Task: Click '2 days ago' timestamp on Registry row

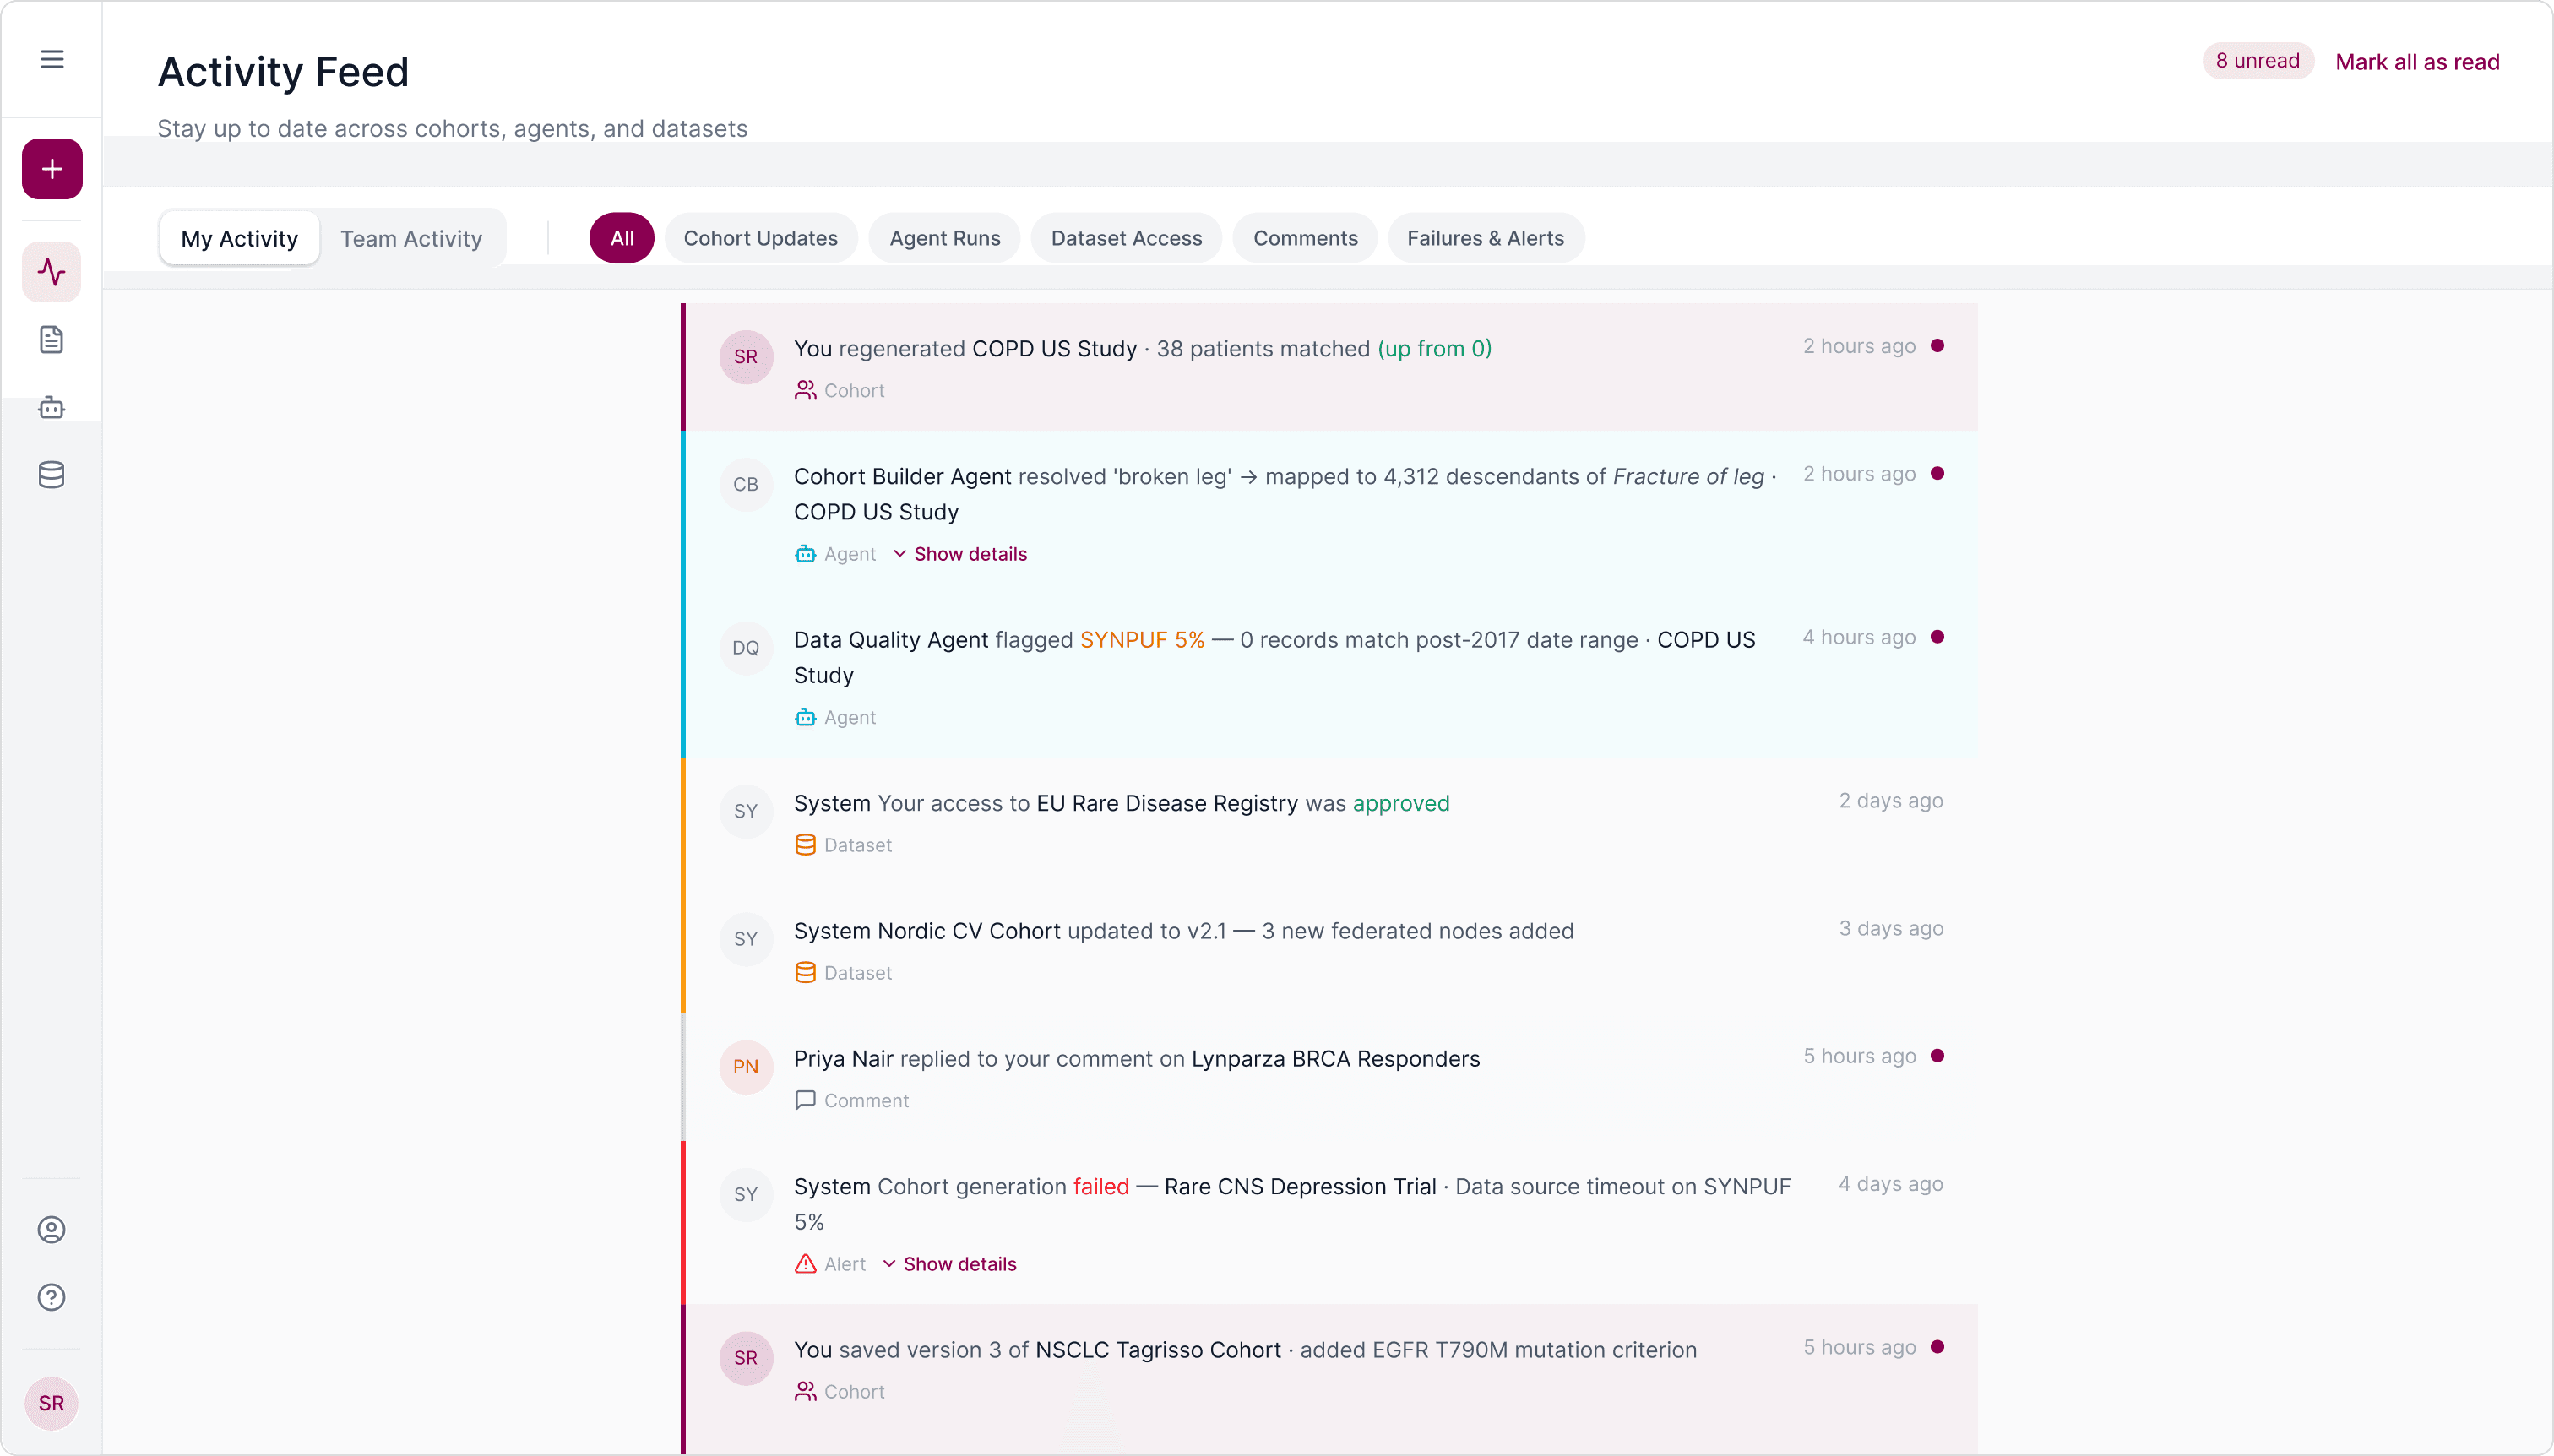Action: [1891, 801]
